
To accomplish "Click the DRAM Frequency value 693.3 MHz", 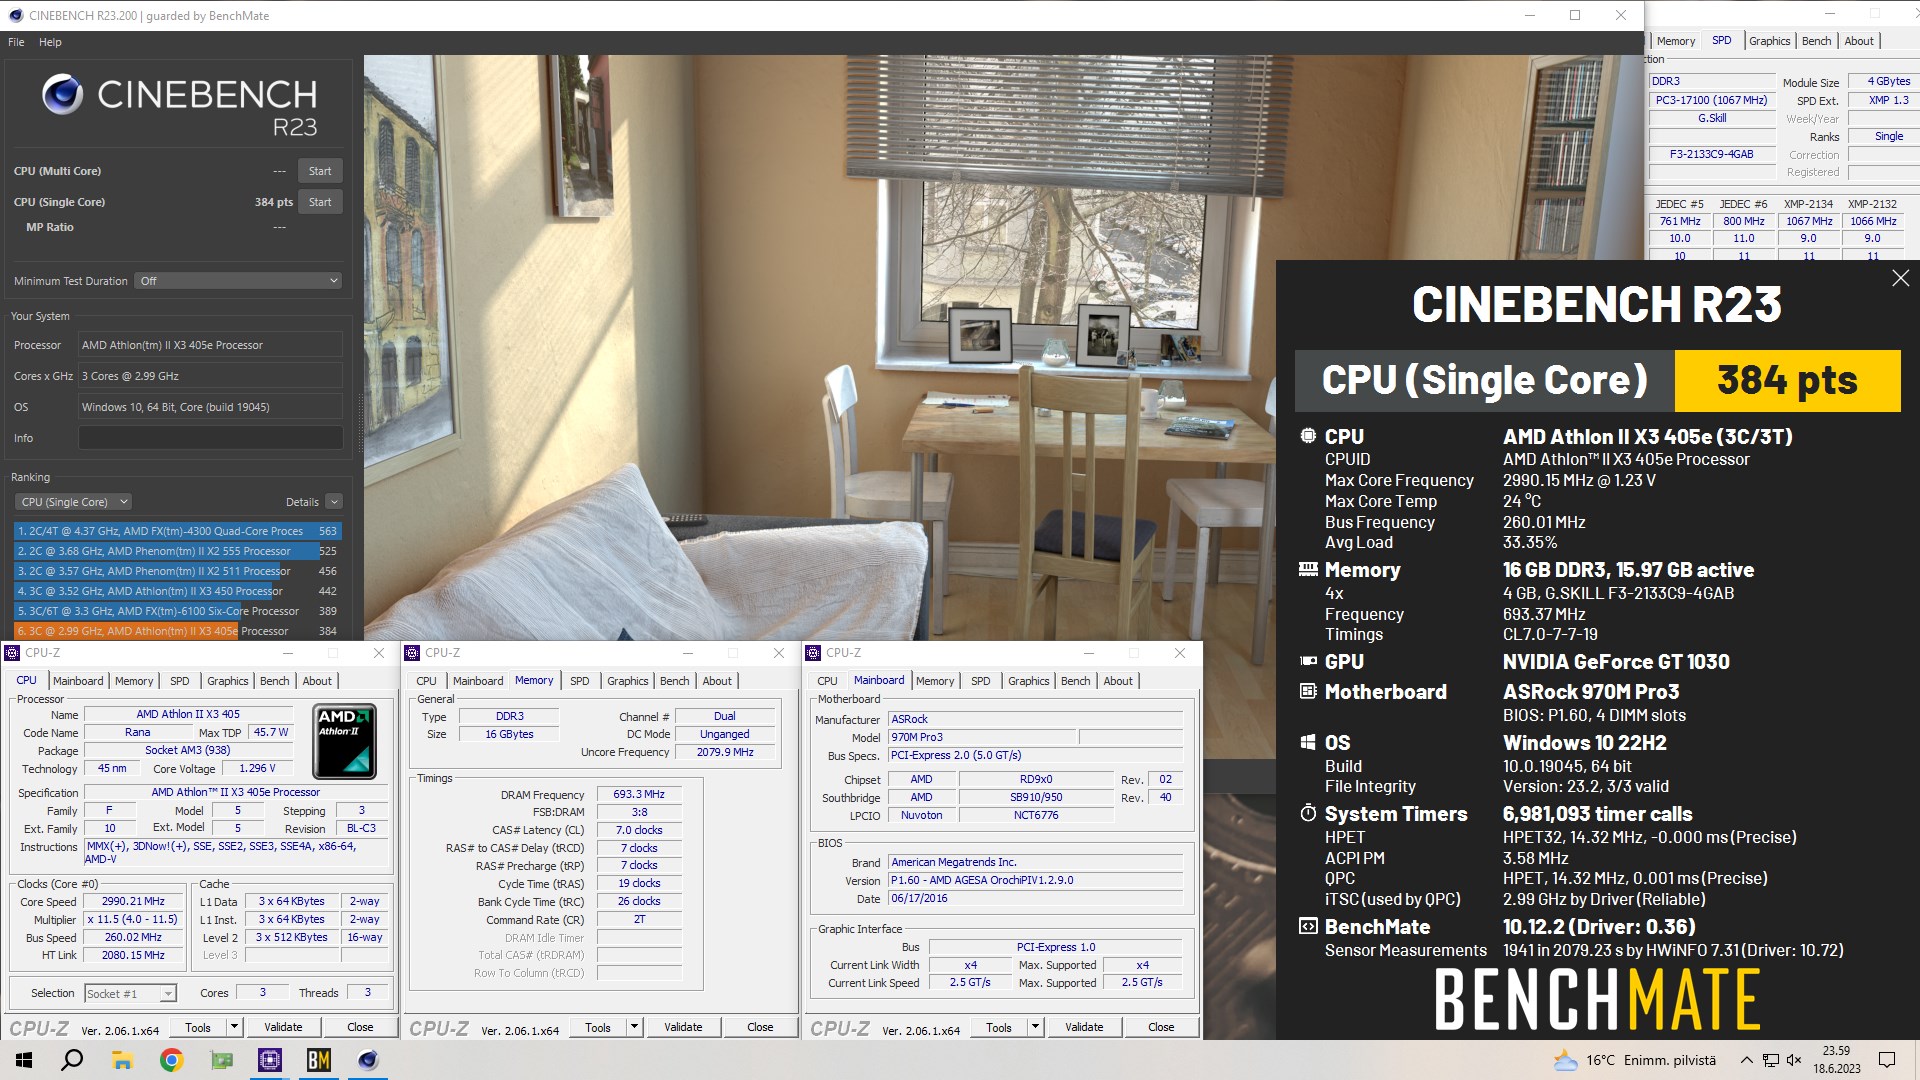I will (x=639, y=794).
